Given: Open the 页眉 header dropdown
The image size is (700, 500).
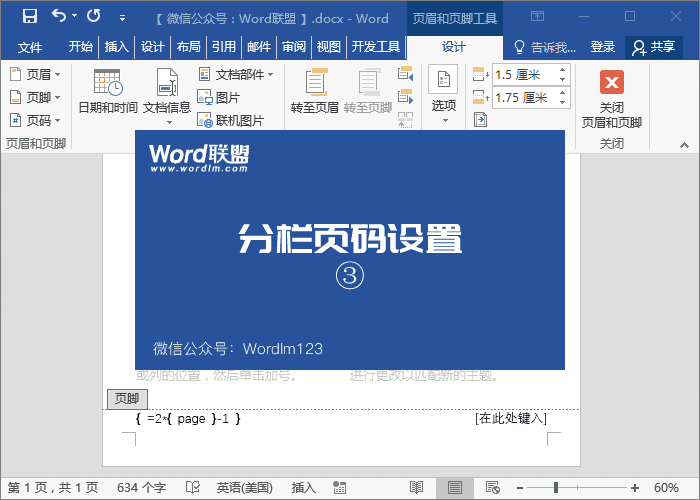Looking at the screenshot, I should tap(35, 74).
